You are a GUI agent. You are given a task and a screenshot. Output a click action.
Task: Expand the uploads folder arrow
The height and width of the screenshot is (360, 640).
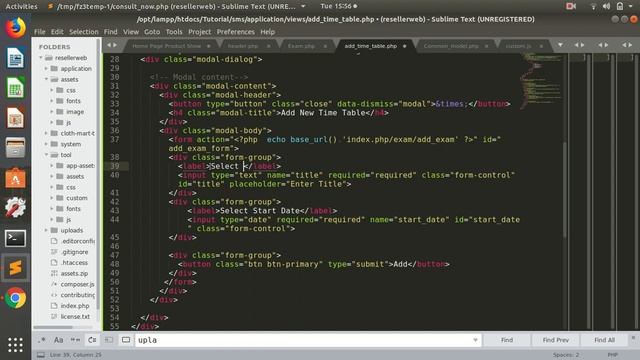(x=46, y=230)
